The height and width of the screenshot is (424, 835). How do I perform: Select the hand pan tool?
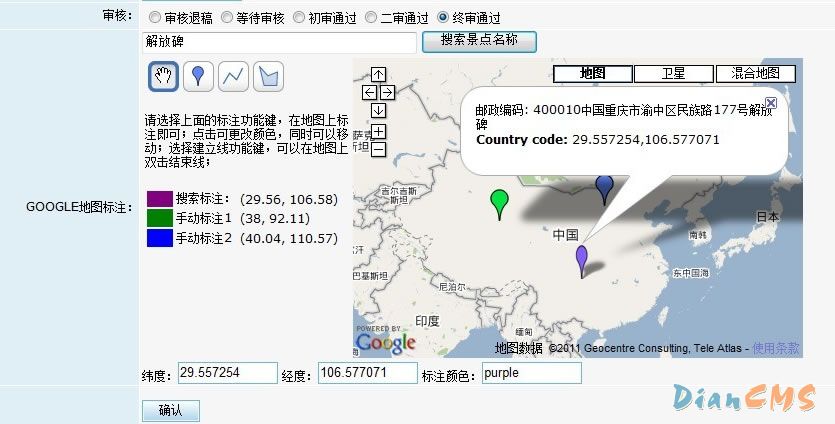click(164, 75)
